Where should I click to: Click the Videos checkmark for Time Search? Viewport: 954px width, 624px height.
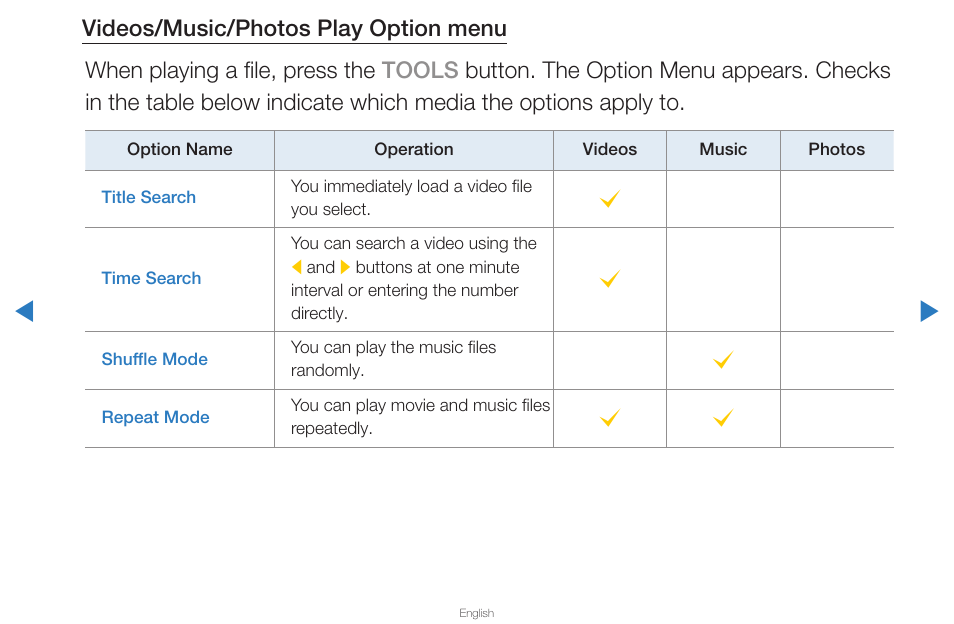[610, 279]
